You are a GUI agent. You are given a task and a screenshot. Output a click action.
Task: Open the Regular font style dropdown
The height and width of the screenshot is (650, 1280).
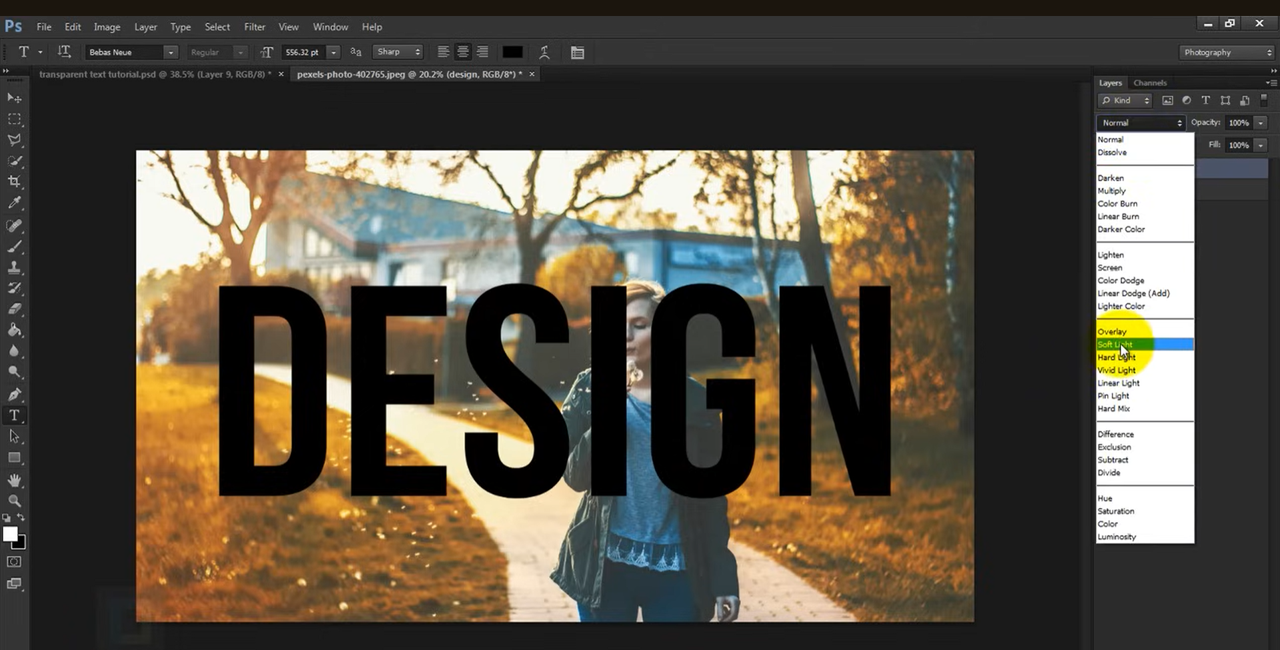tap(240, 52)
